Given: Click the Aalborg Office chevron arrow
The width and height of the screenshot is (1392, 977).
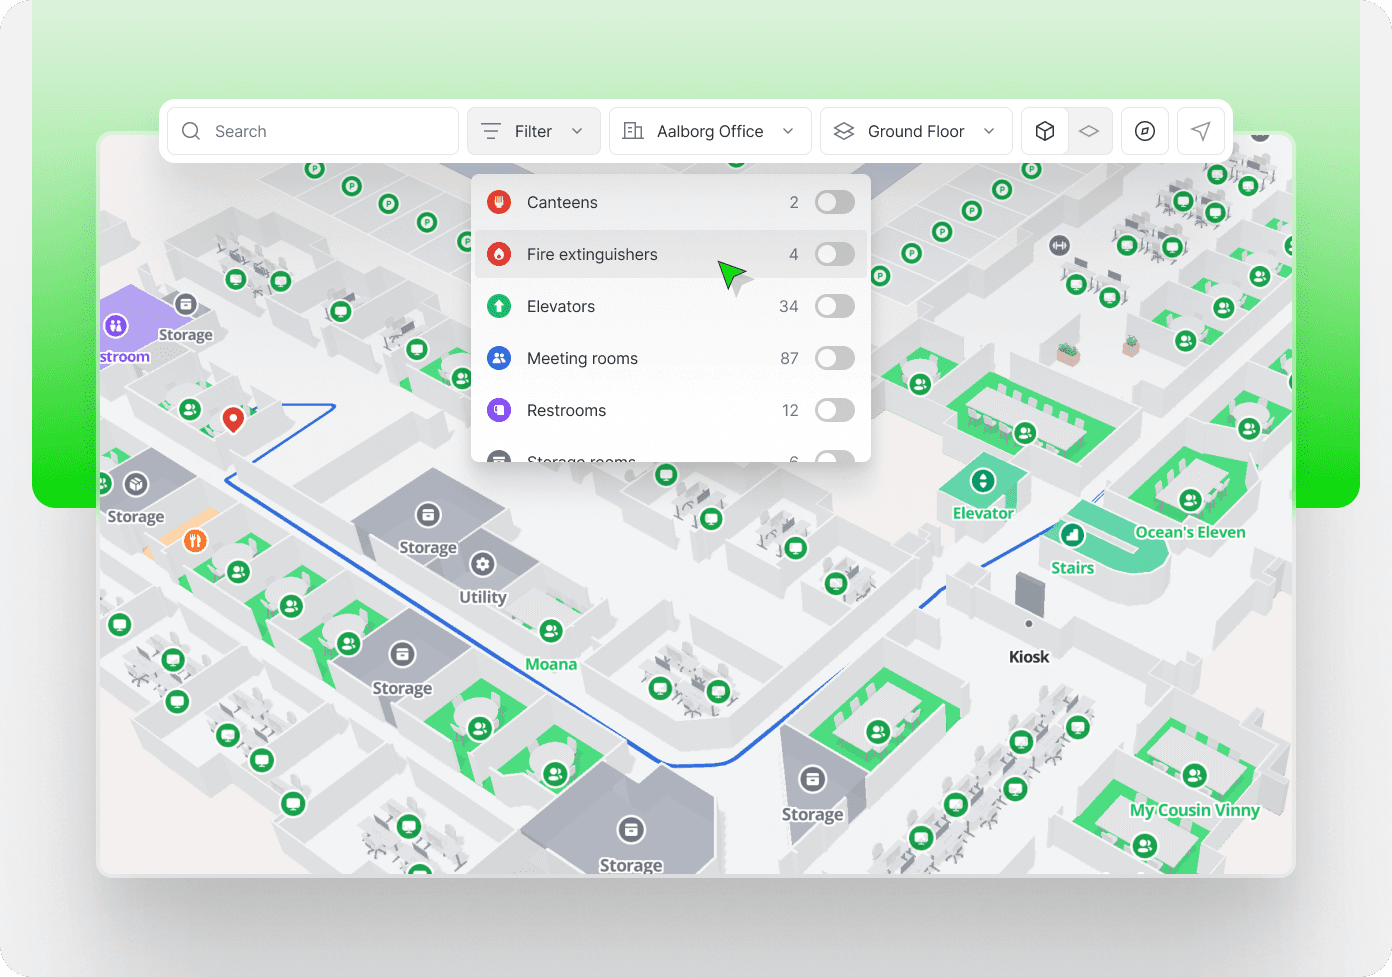Looking at the screenshot, I should (788, 131).
